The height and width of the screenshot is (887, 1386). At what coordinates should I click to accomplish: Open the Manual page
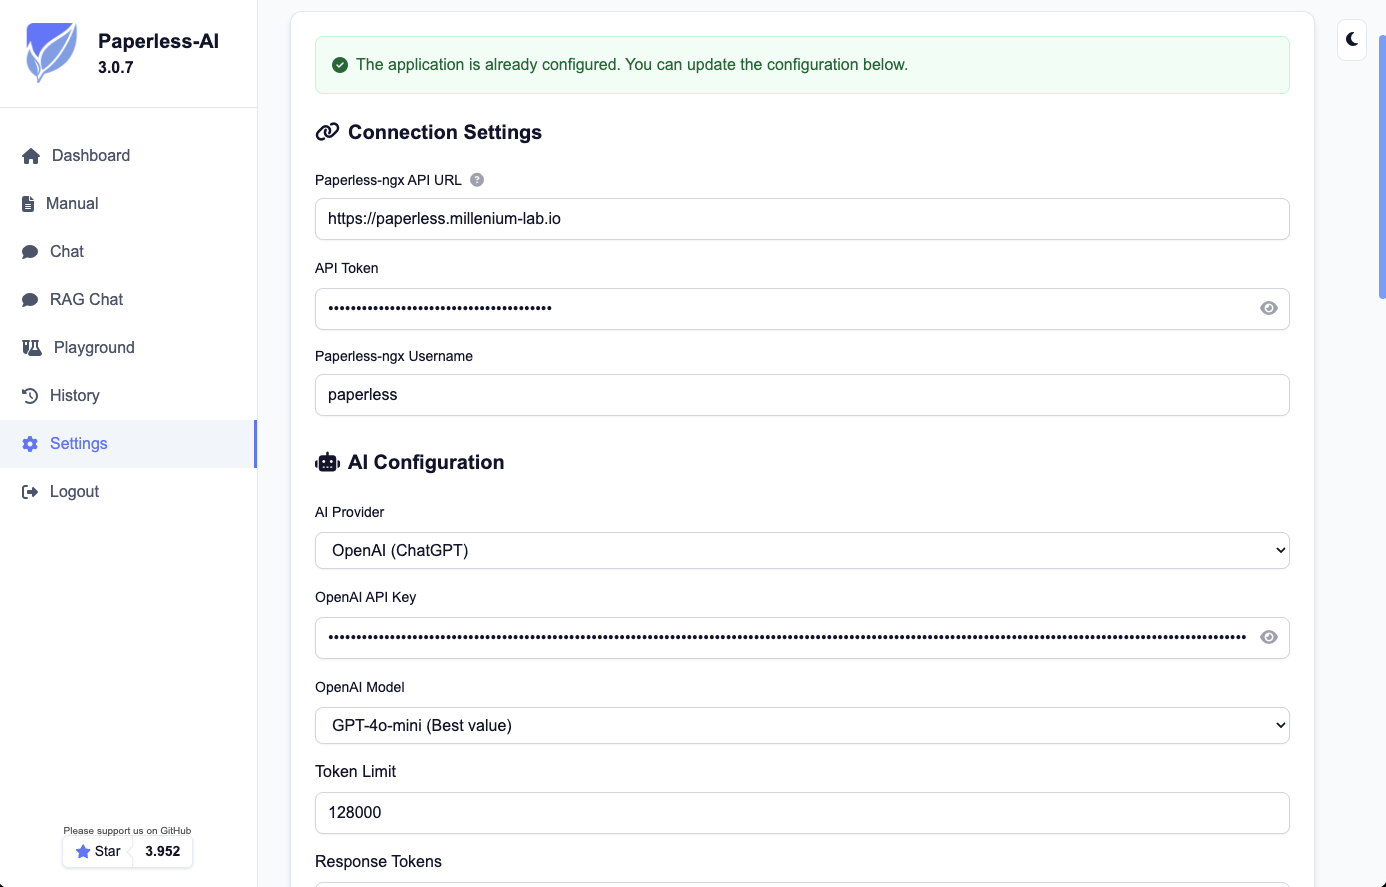(x=128, y=204)
